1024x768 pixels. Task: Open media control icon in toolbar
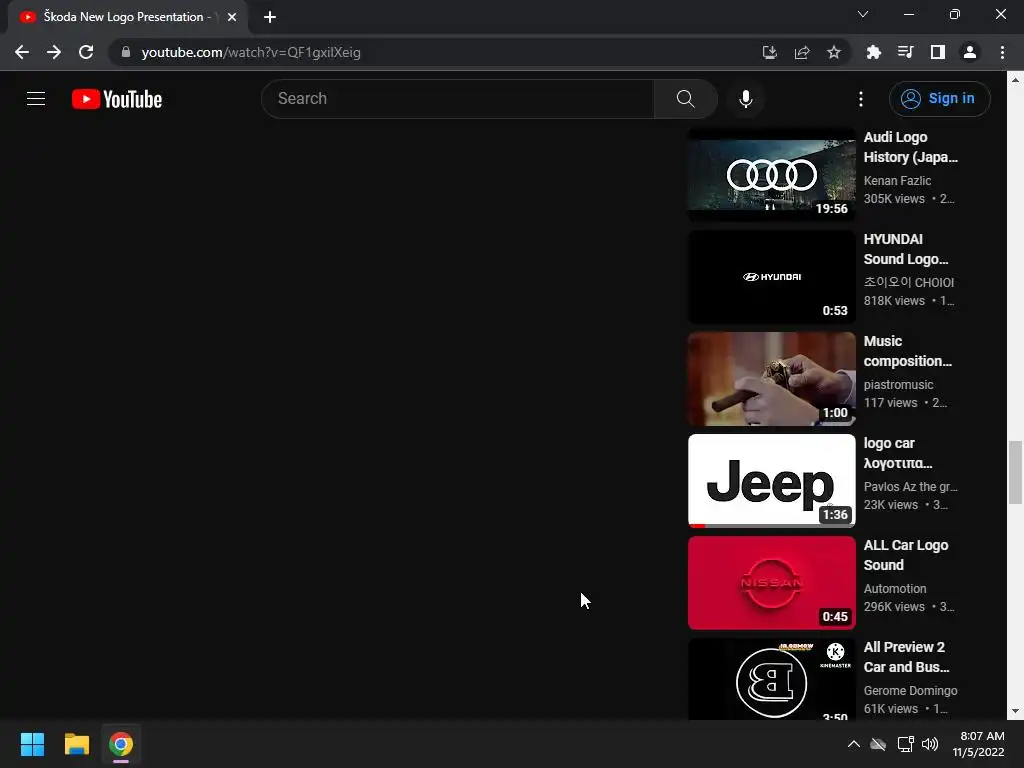point(905,52)
